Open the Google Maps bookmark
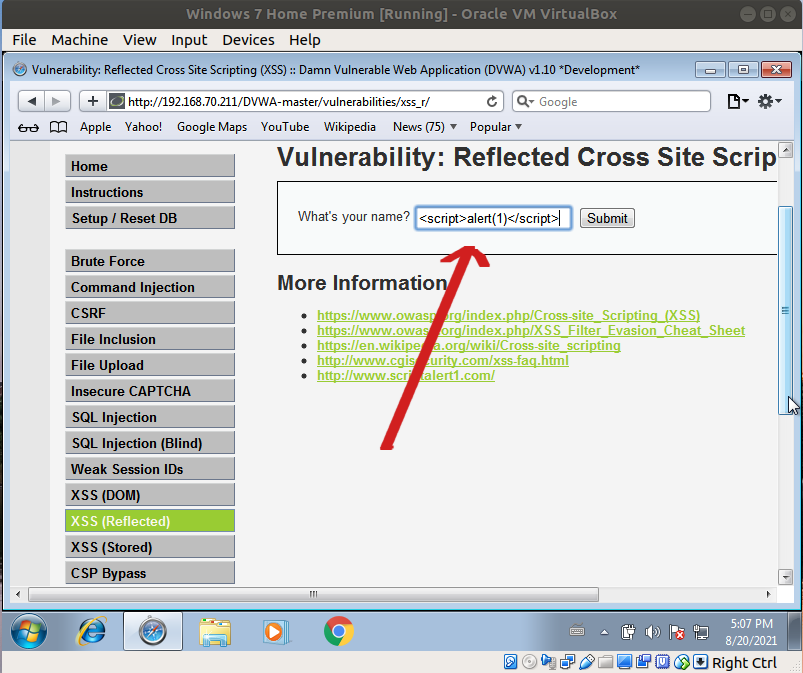The width and height of the screenshot is (803, 673). [x=212, y=127]
